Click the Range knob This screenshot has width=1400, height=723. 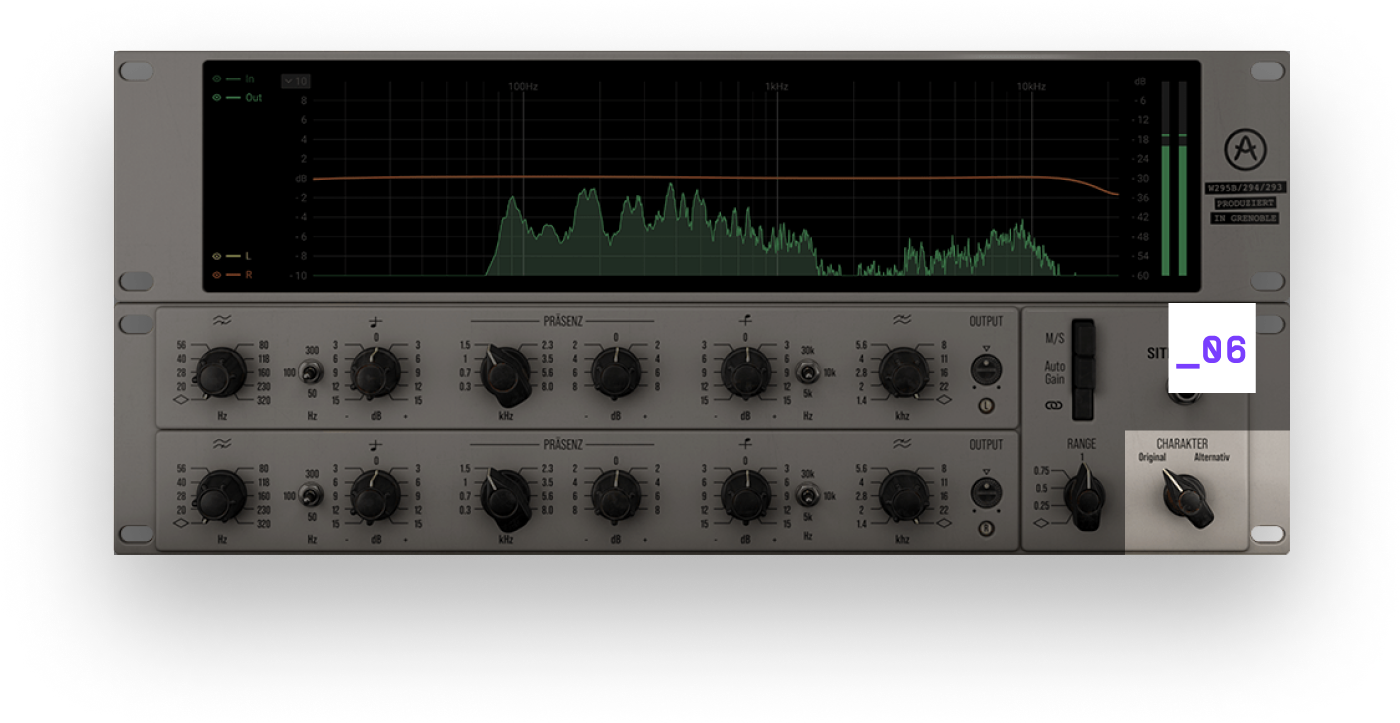(x=1084, y=495)
